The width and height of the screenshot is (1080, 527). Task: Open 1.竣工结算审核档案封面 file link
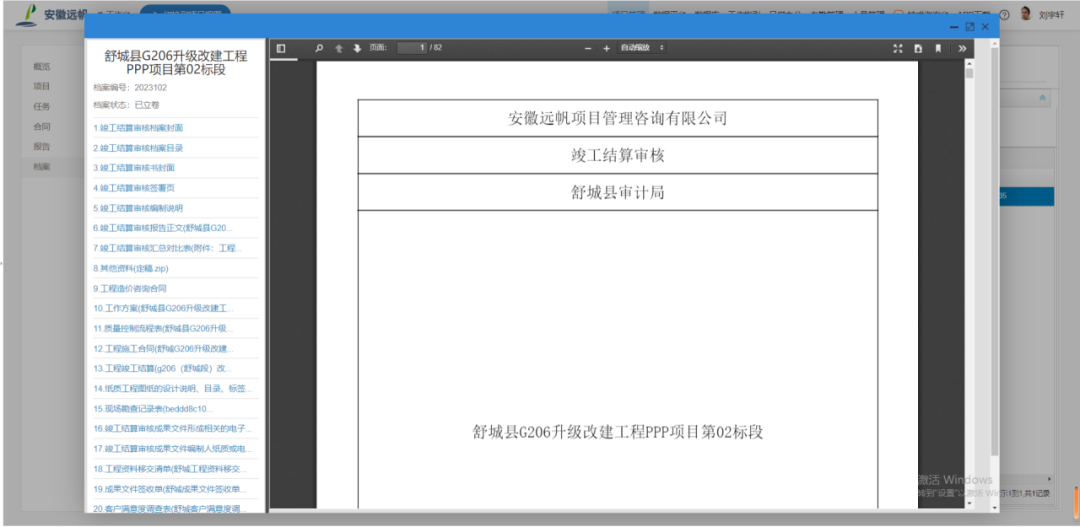138,128
